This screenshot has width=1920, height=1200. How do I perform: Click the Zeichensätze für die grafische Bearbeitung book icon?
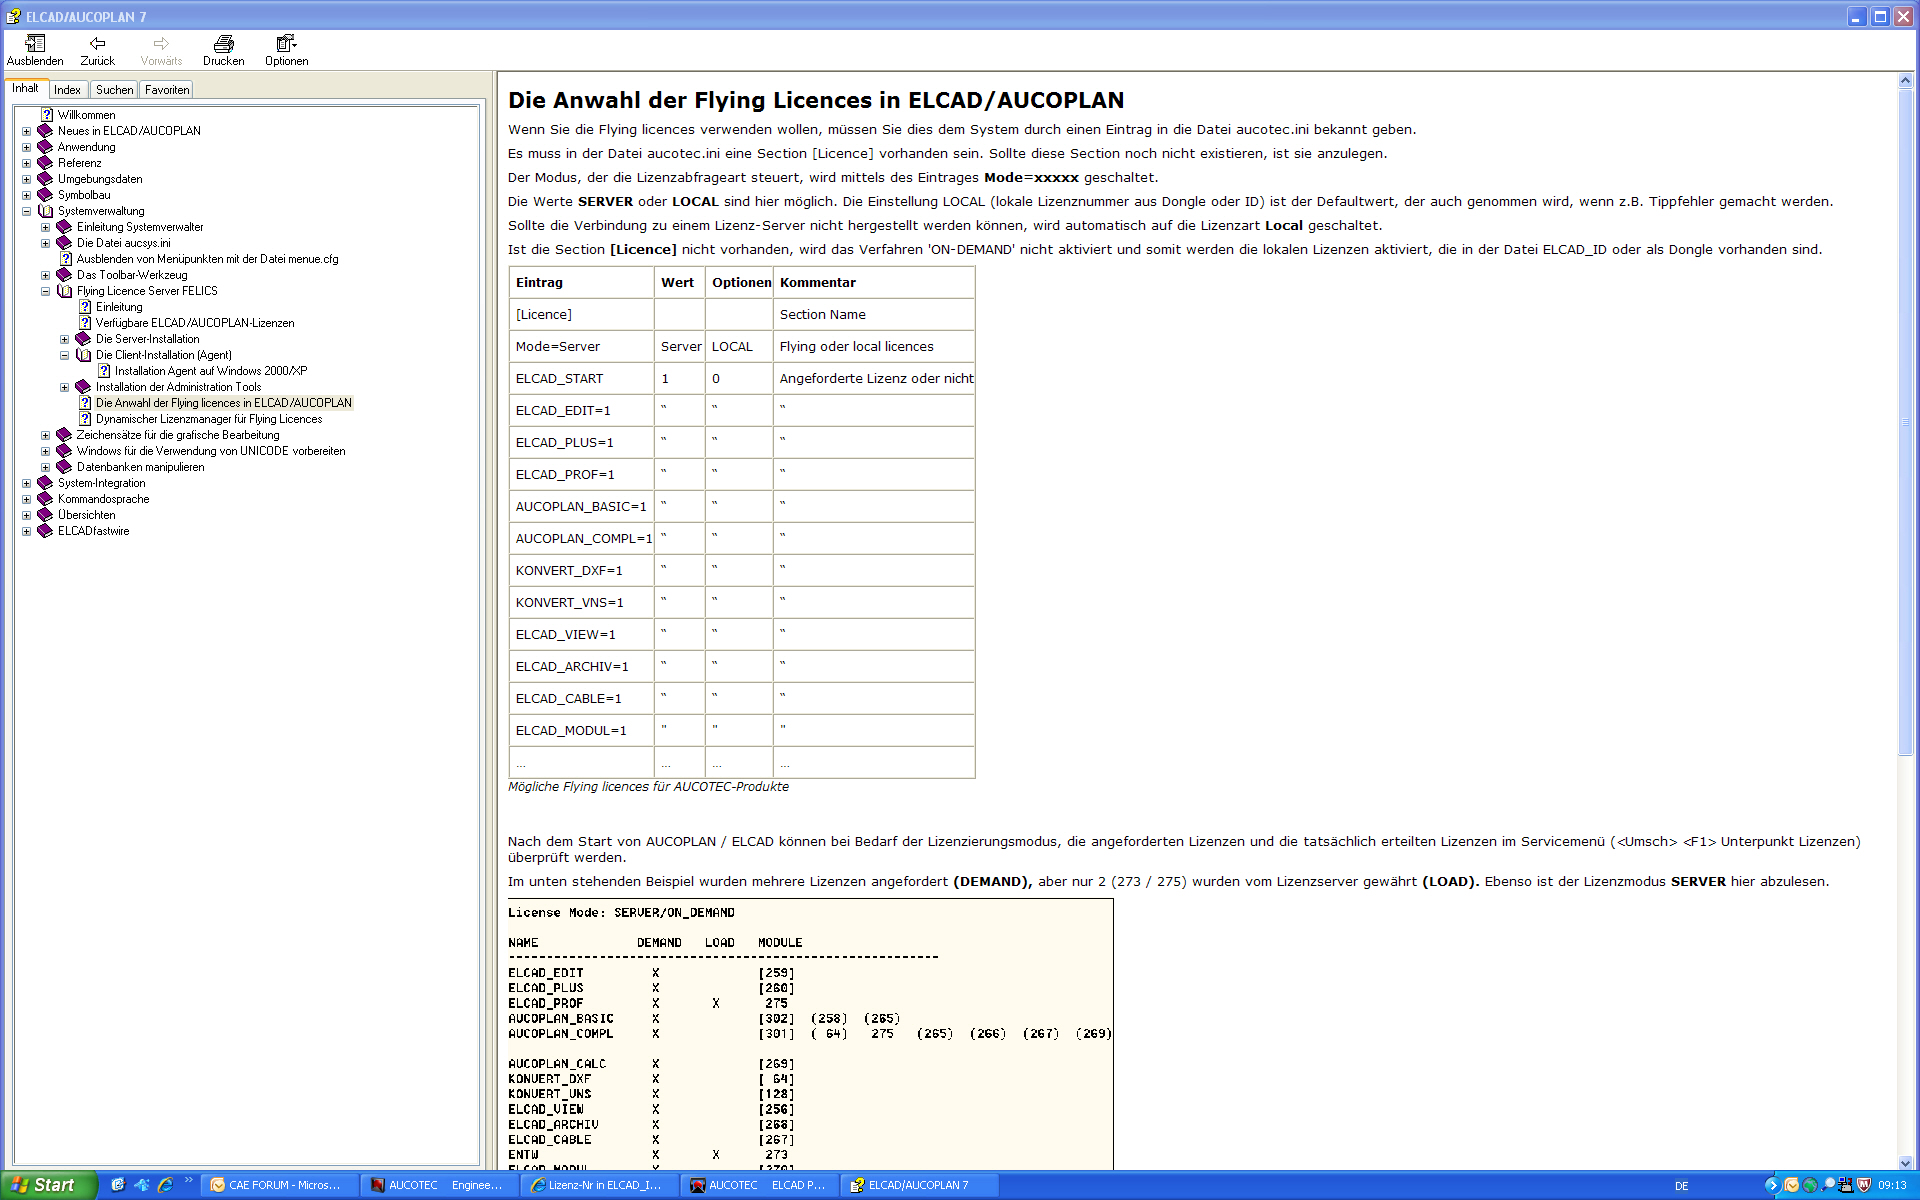click(64, 435)
